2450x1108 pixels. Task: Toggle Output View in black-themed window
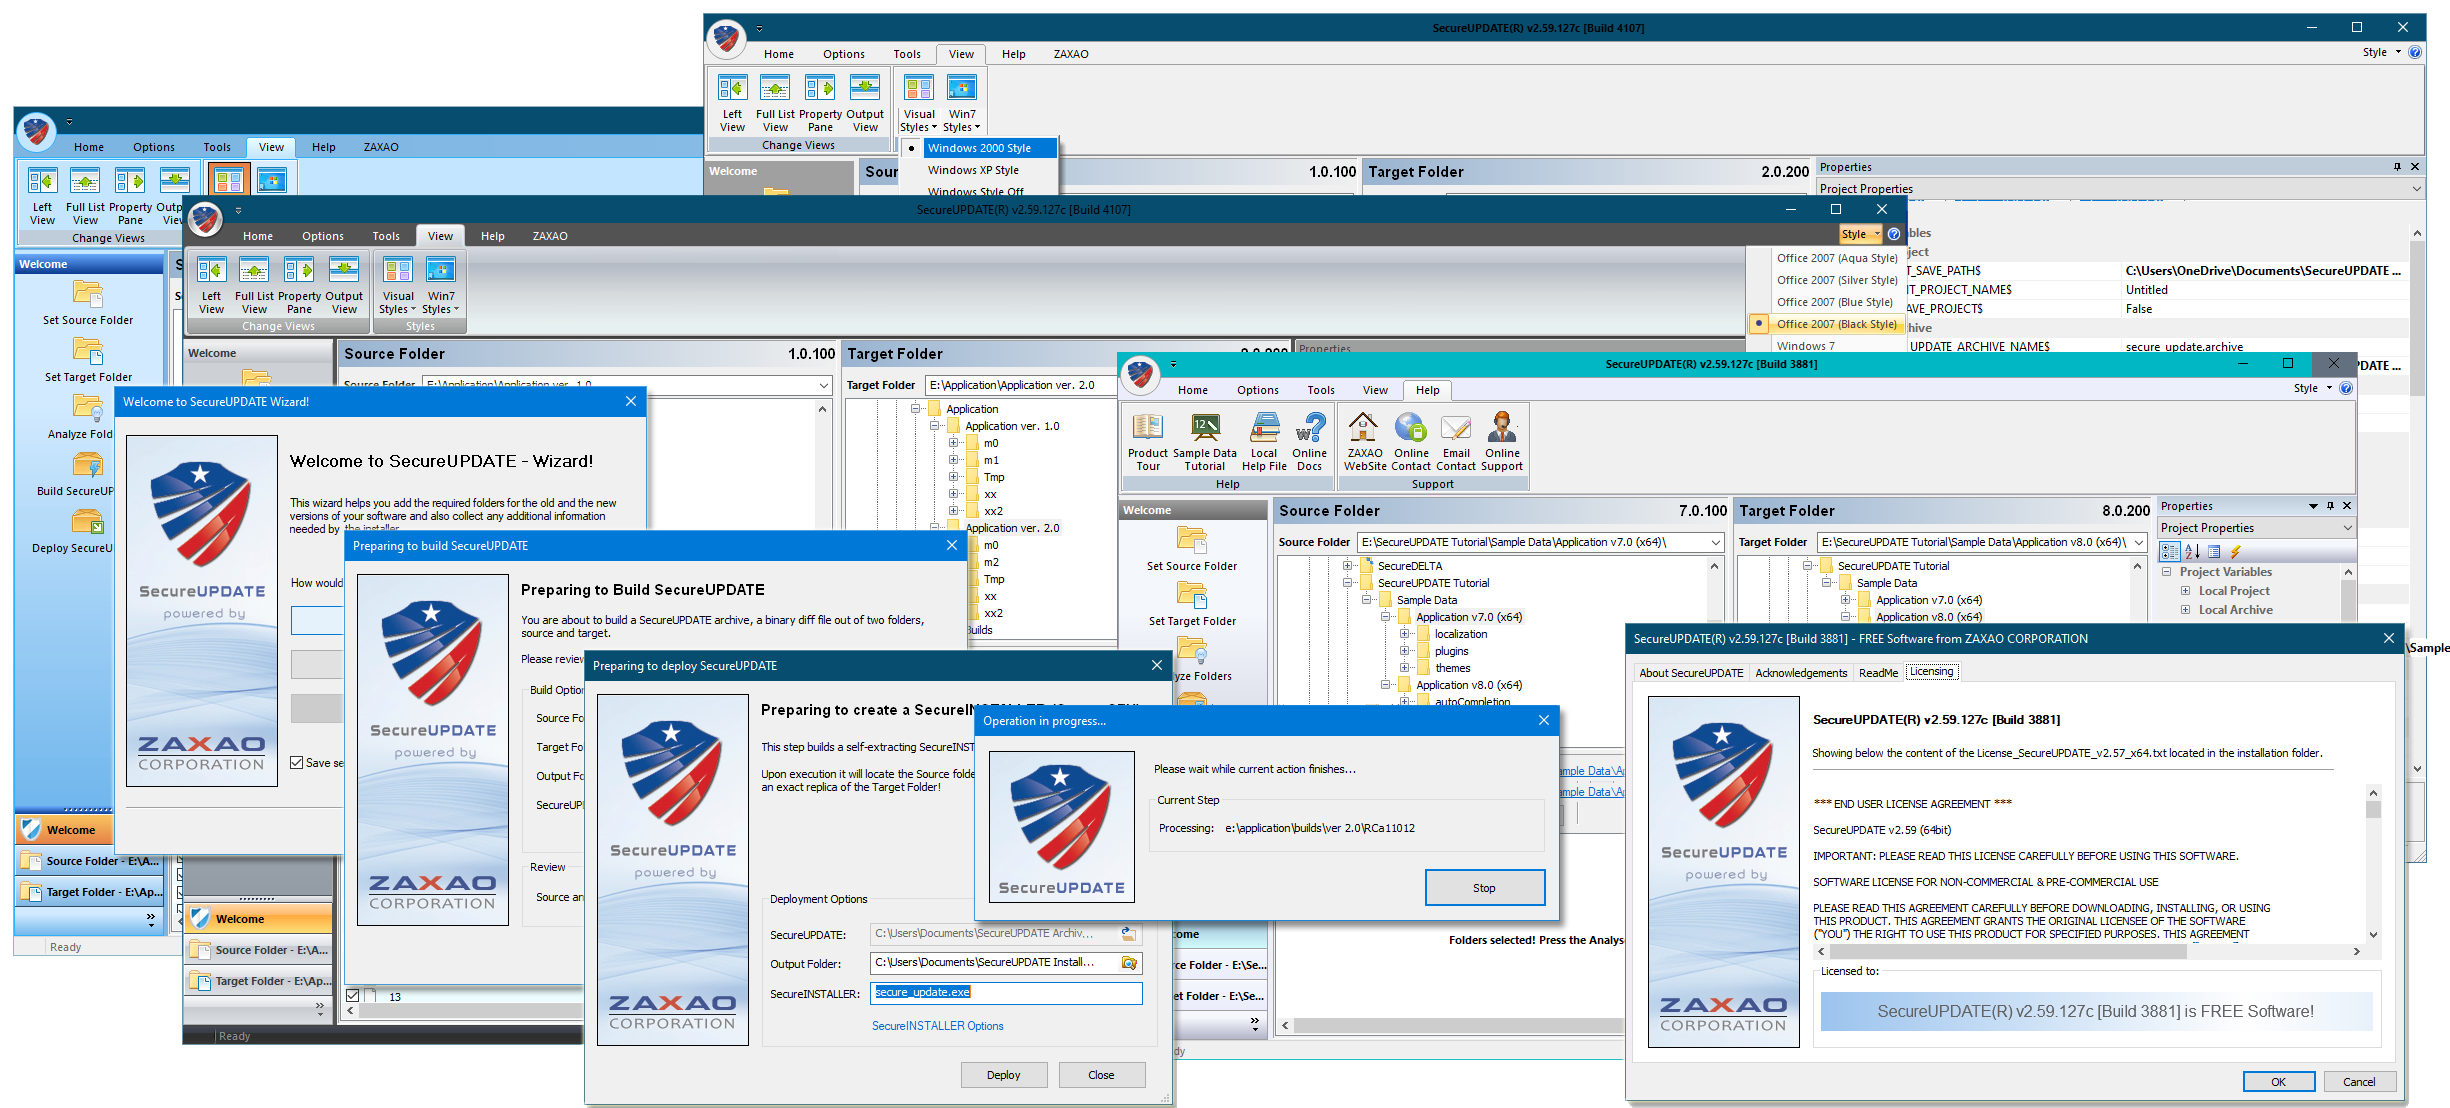pyautogui.click(x=344, y=285)
